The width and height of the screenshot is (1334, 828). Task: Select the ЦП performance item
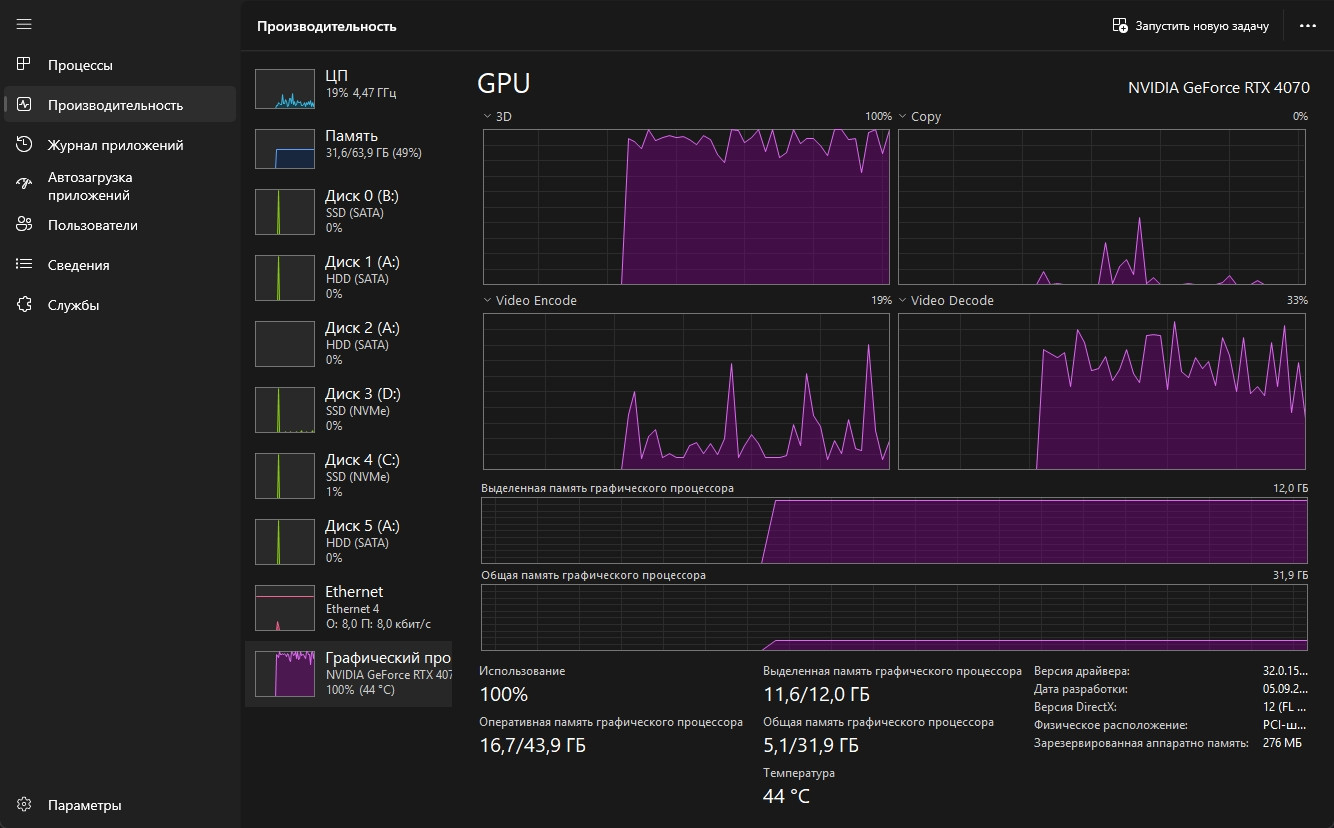pos(348,88)
